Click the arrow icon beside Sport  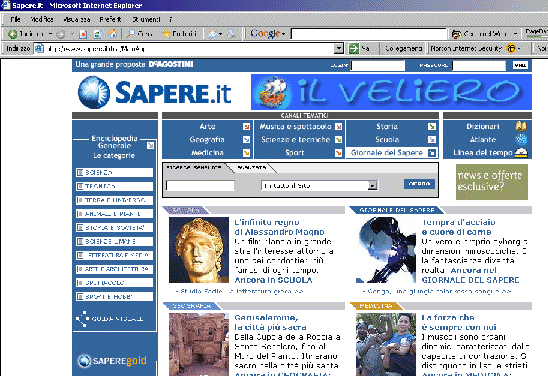pos(338,153)
